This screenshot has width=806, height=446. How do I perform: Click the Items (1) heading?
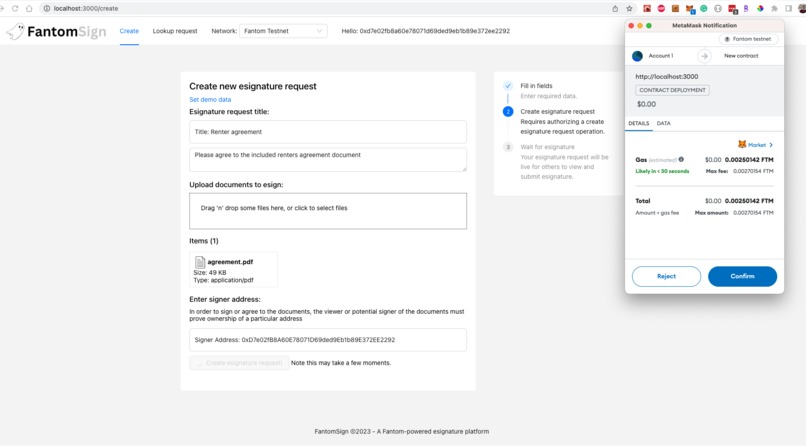tap(204, 241)
